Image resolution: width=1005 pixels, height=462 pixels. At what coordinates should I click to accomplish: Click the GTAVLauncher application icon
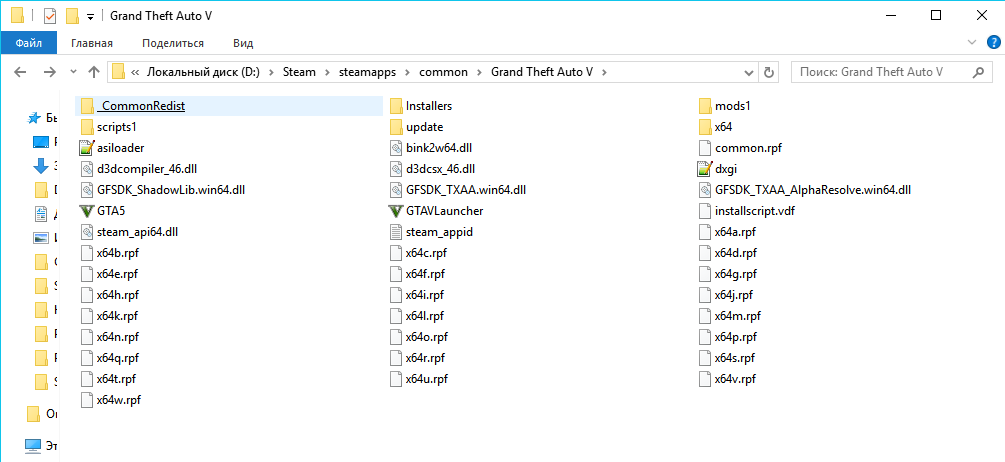[x=396, y=211]
